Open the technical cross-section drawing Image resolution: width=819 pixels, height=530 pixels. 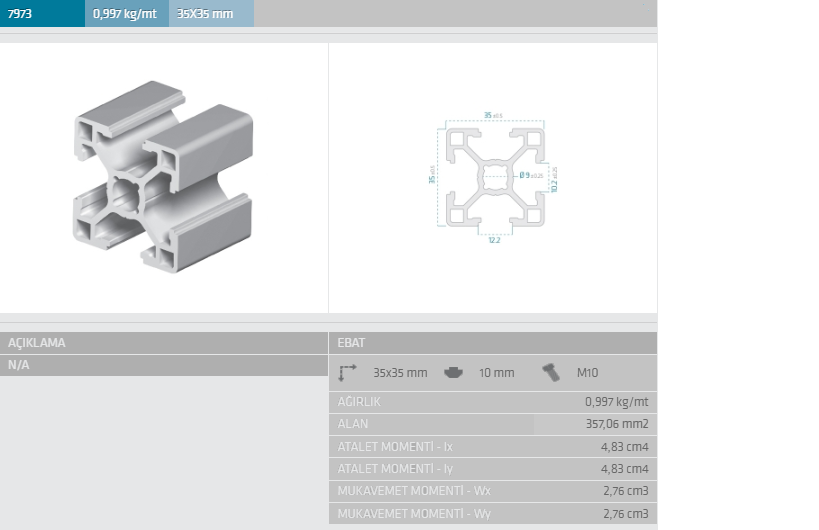(494, 178)
